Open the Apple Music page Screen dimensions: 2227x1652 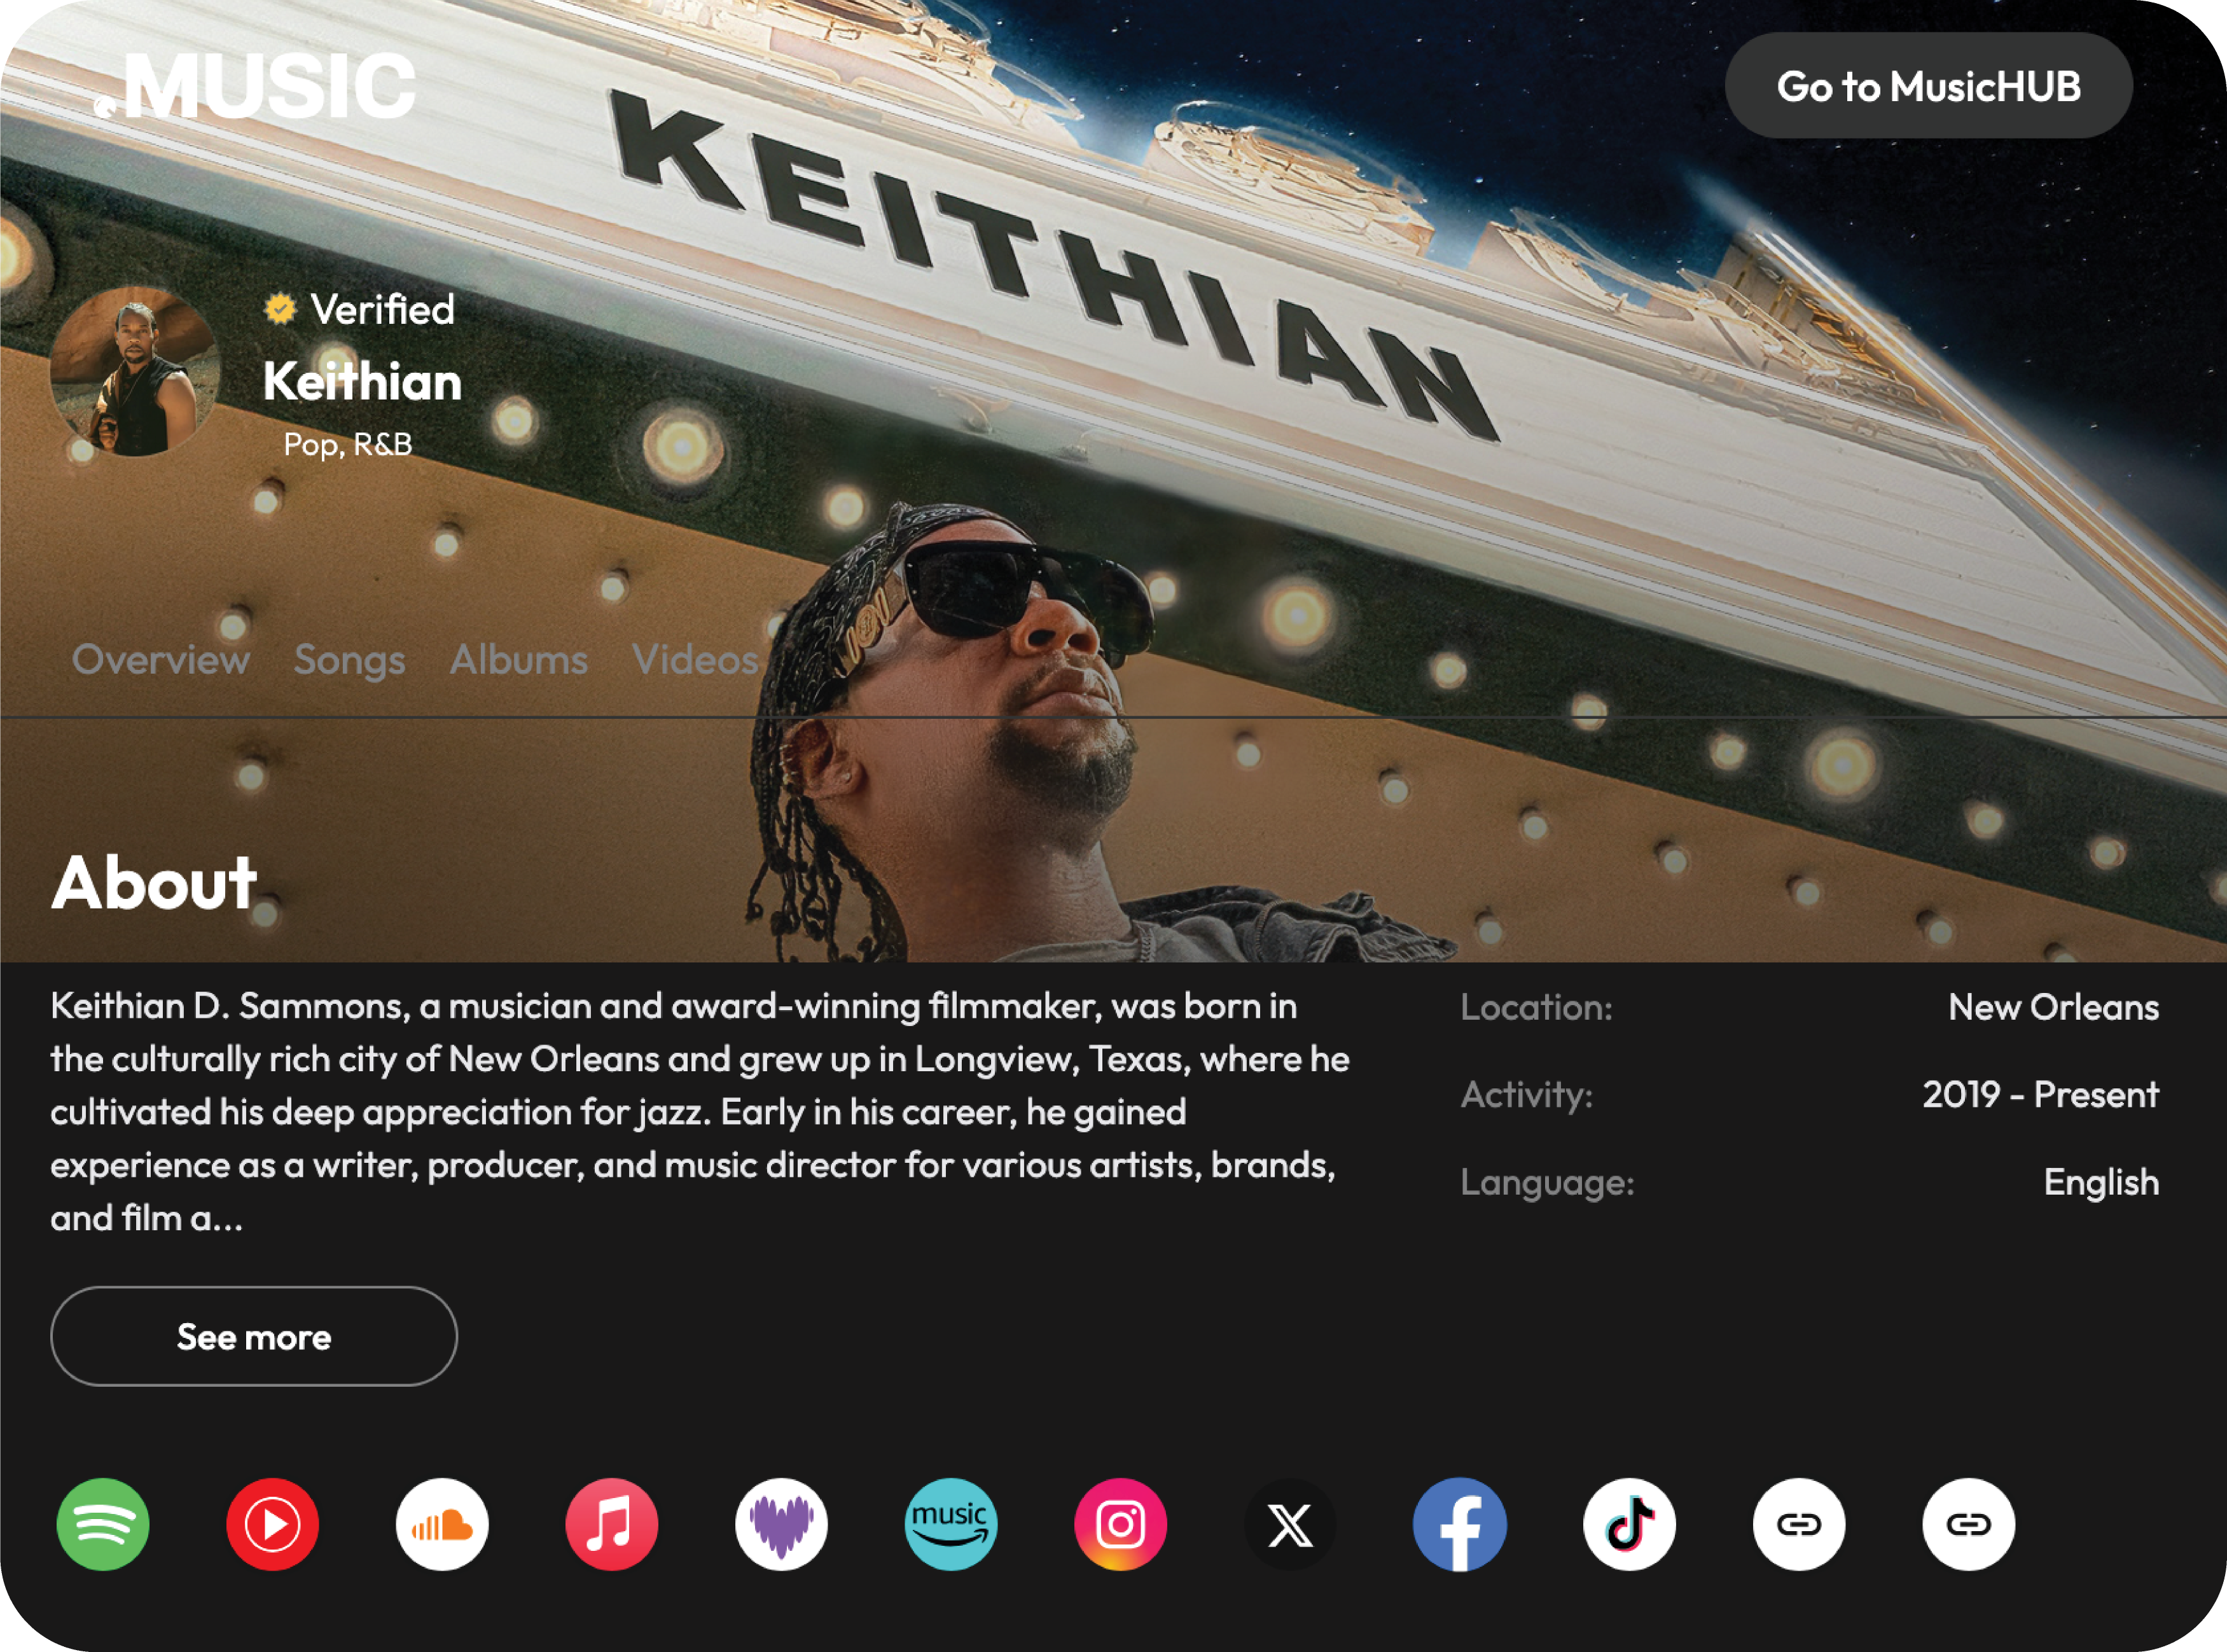pyautogui.click(x=613, y=1525)
